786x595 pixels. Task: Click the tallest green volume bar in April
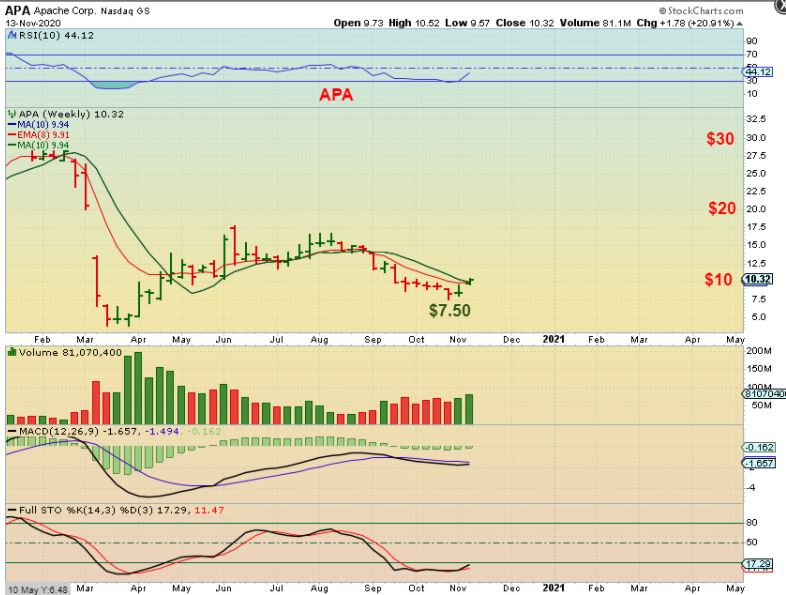click(x=138, y=388)
